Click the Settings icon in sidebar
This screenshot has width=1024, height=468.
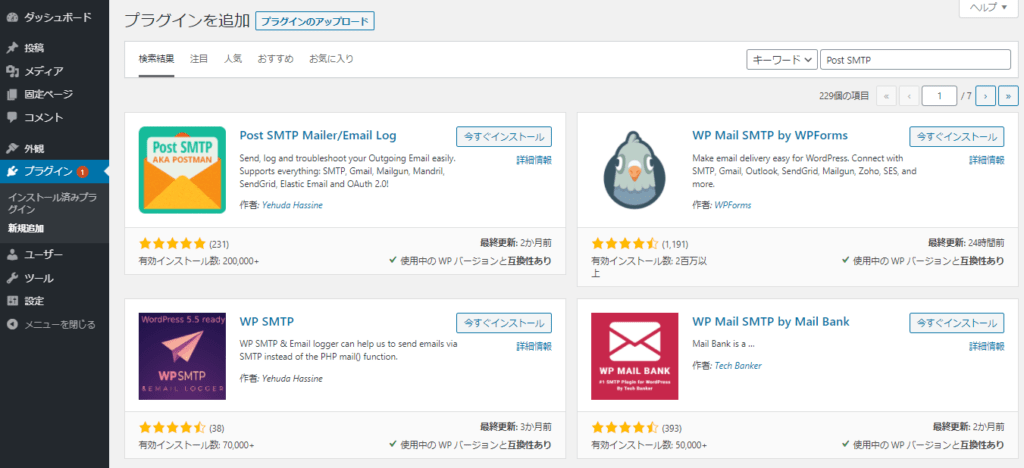pos(12,301)
